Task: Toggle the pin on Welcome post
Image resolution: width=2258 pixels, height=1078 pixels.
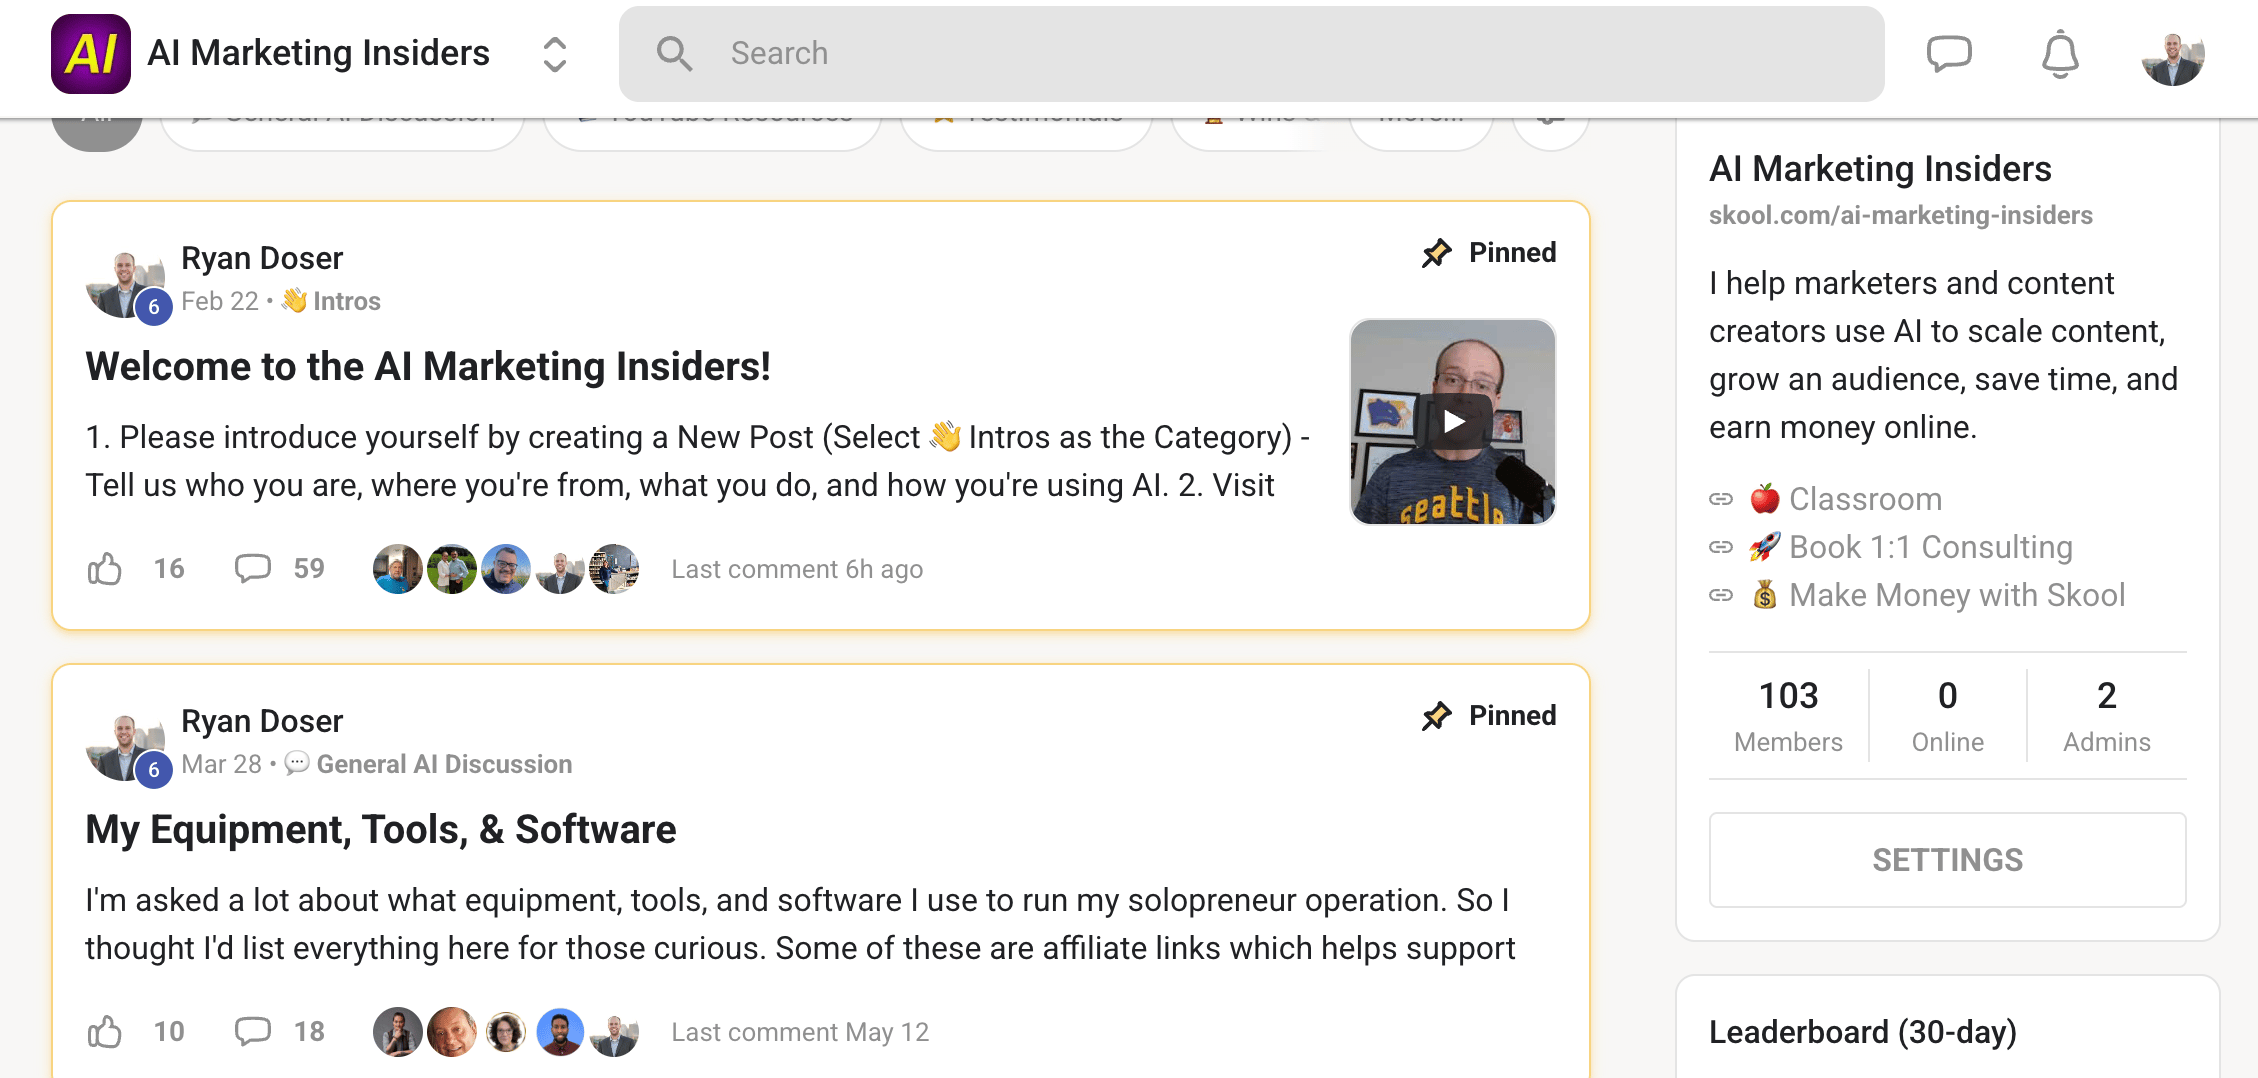Action: [x=1489, y=253]
